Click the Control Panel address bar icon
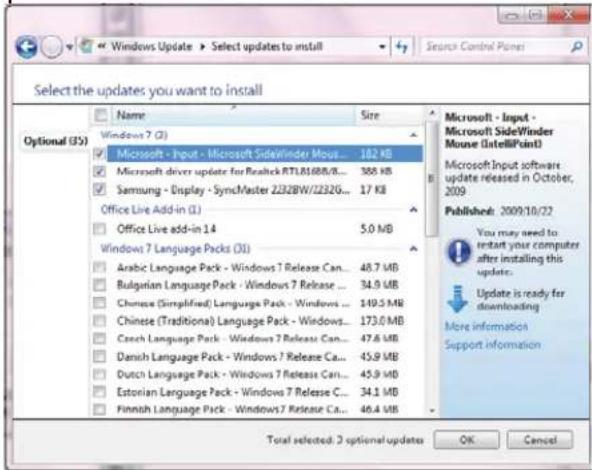This screenshot has width=592, height=470. tap(86, 46)
